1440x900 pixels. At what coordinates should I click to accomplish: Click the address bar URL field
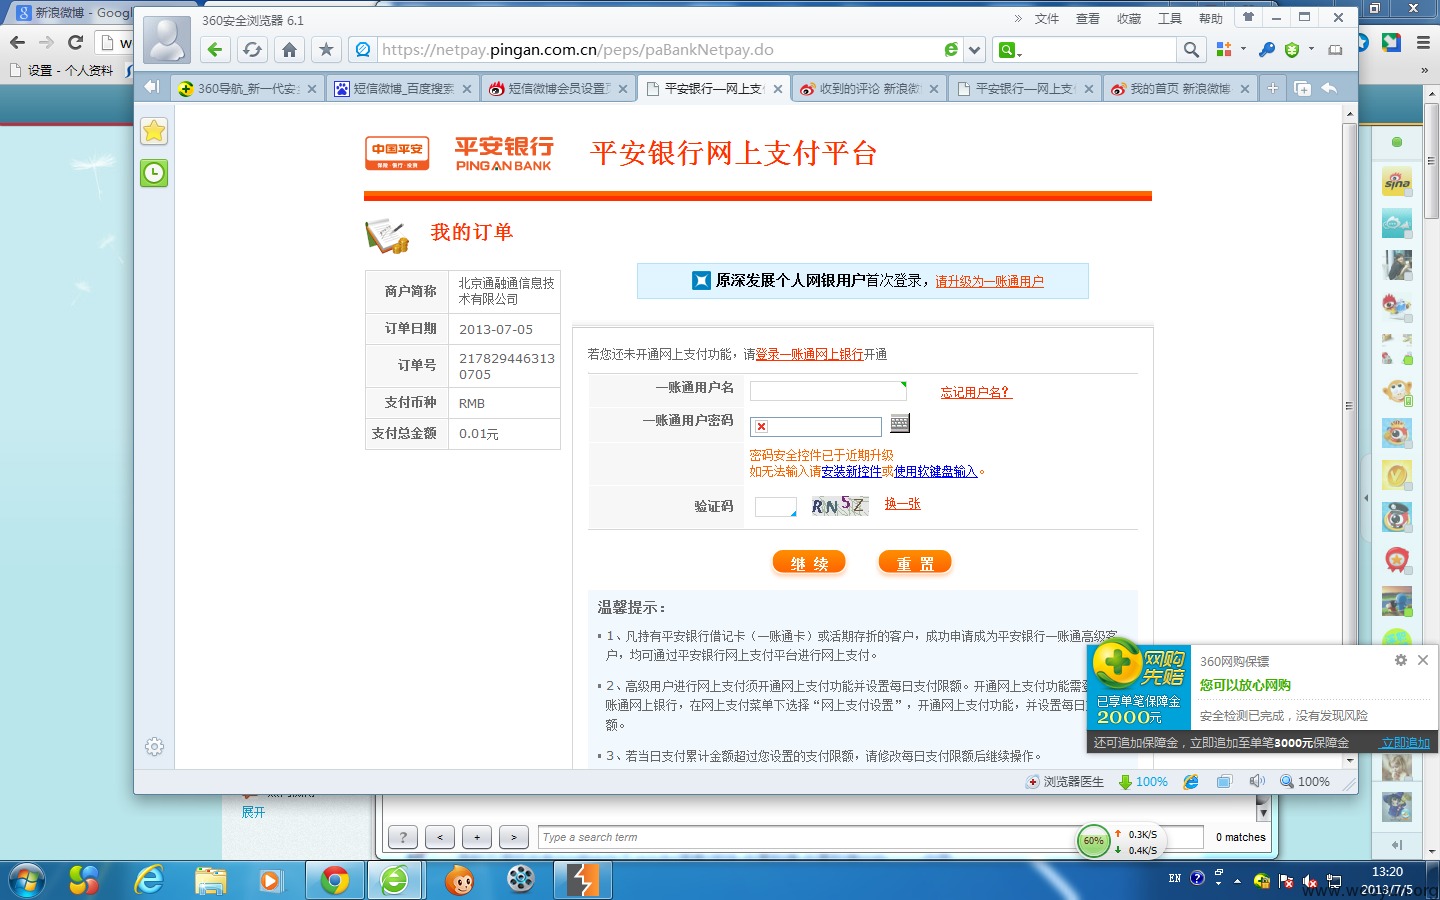[x=660, y=50]
